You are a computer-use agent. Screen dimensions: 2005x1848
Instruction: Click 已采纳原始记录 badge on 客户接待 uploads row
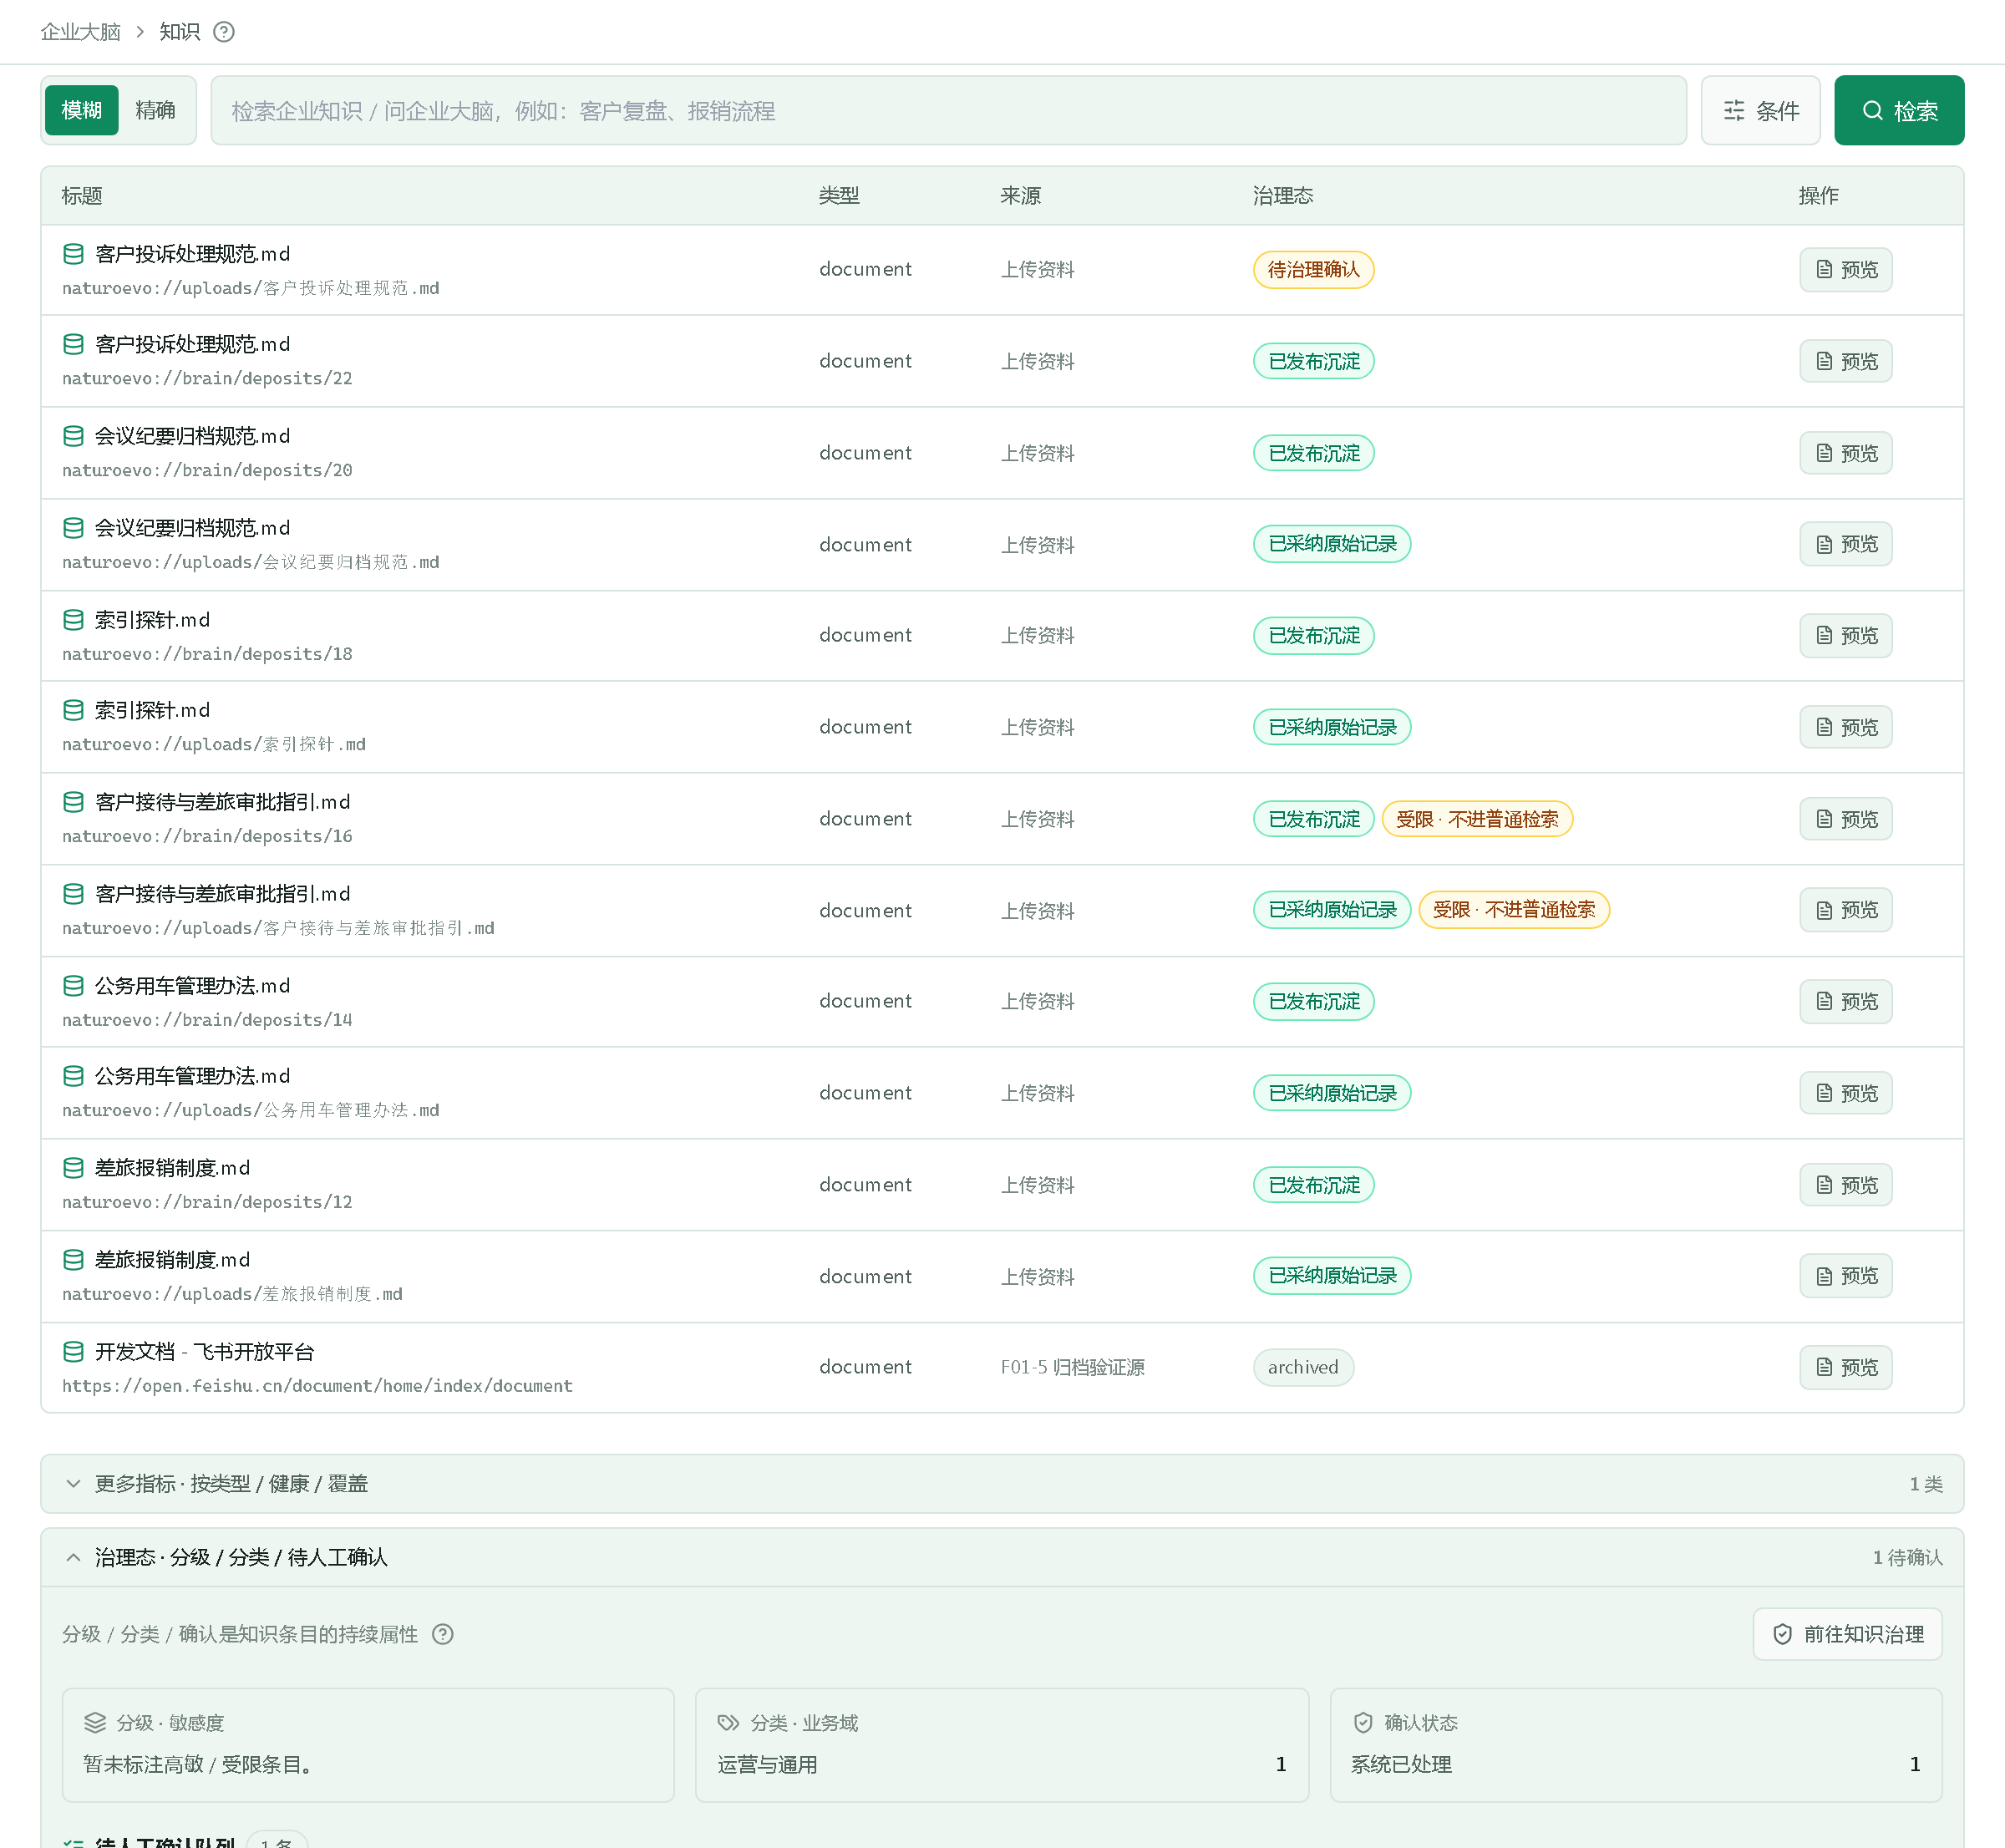point(1332,910)
